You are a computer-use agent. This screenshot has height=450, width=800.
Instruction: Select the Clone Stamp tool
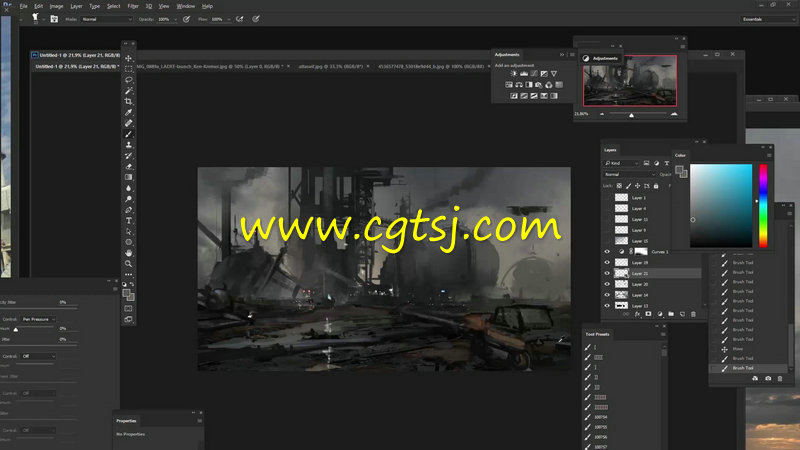[129, 145]
